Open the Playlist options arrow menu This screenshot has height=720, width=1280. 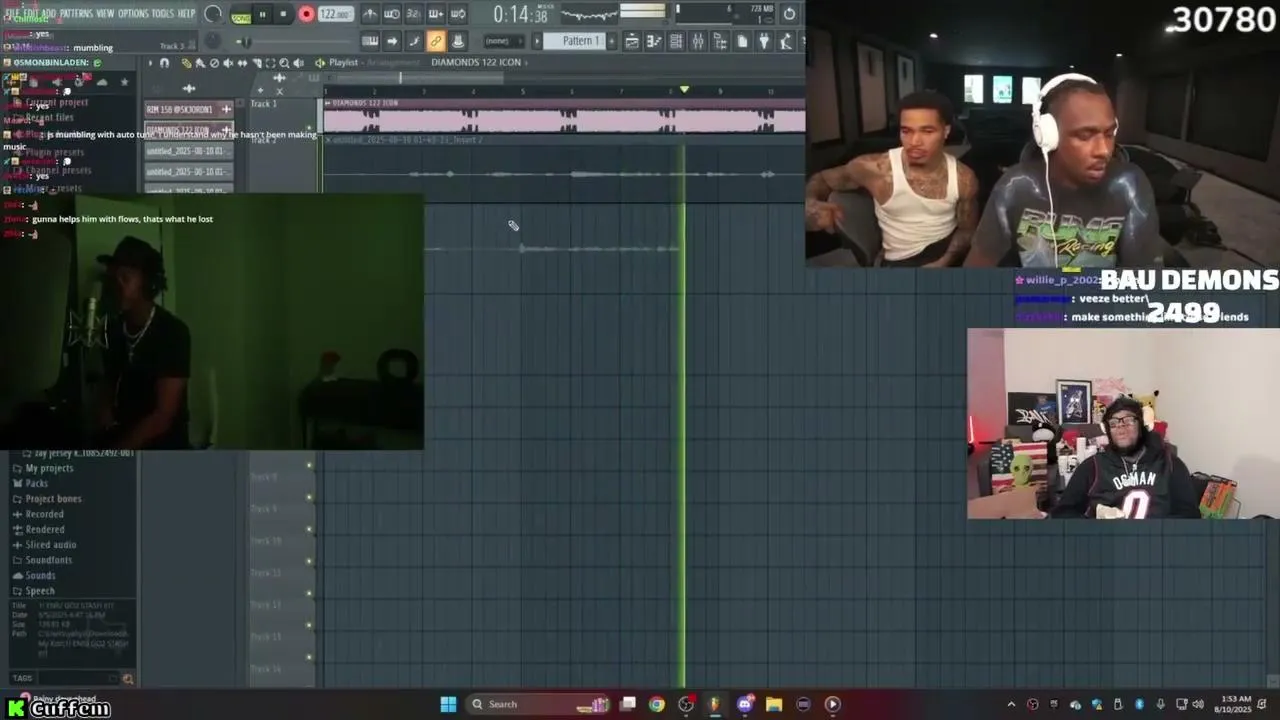(150, 63)
